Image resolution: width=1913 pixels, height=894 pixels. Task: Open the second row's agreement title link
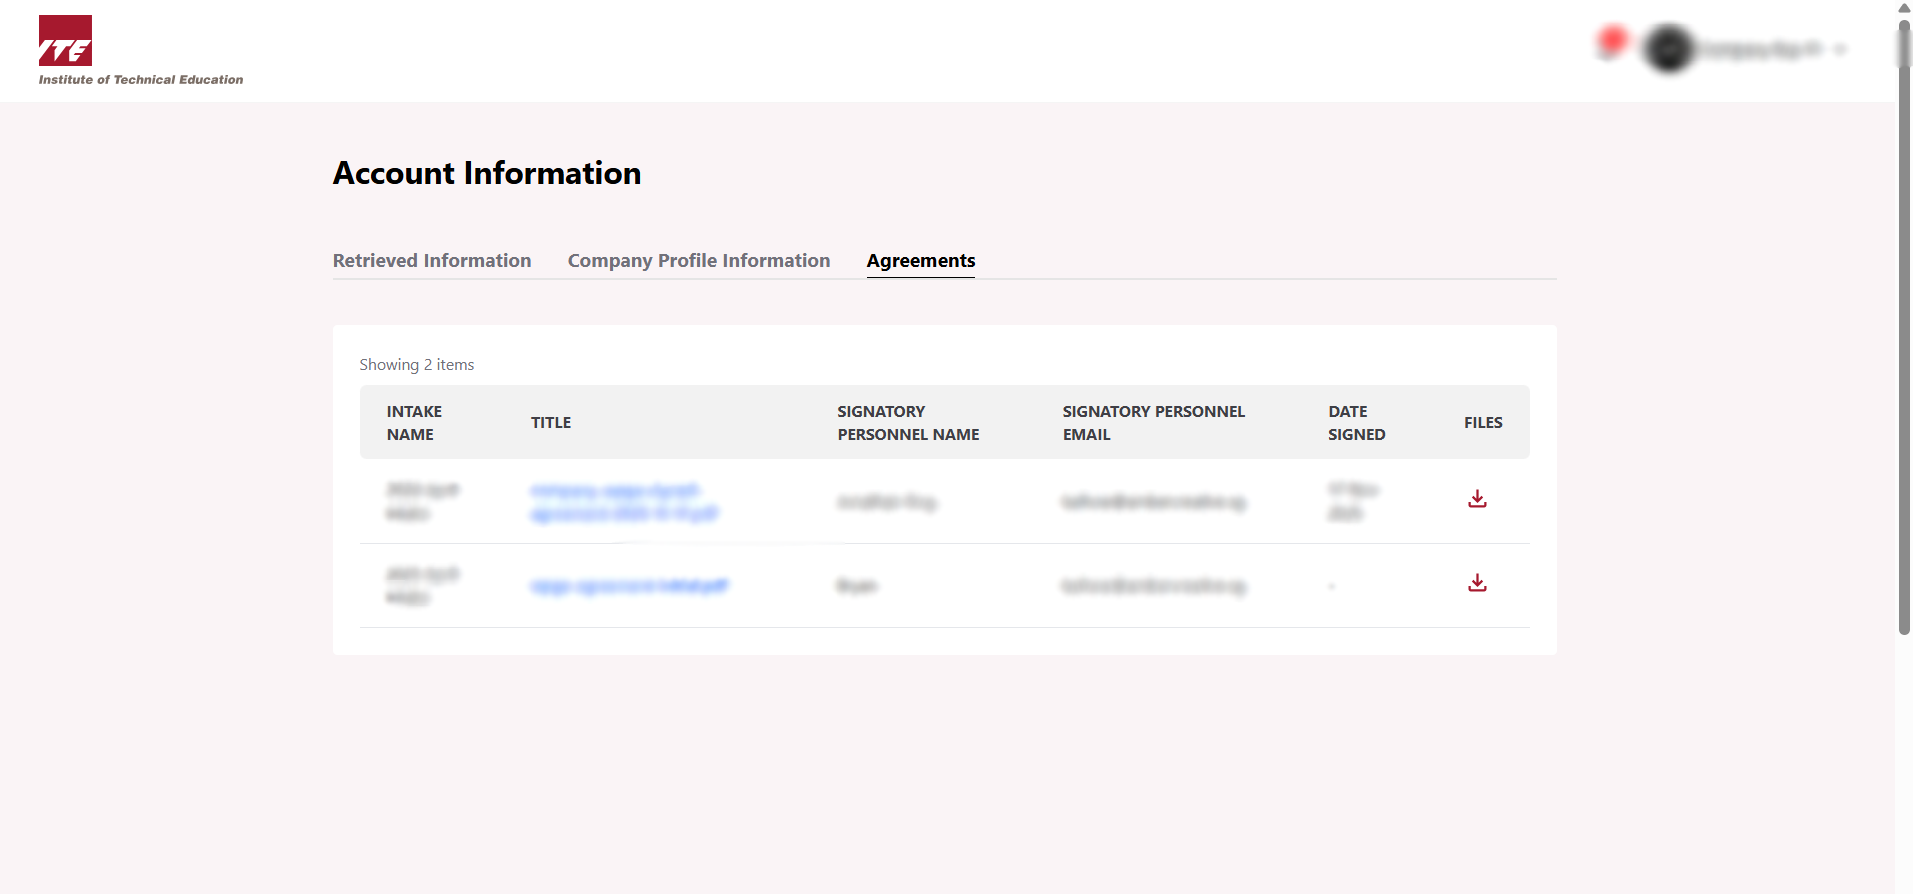click(629, 586)
